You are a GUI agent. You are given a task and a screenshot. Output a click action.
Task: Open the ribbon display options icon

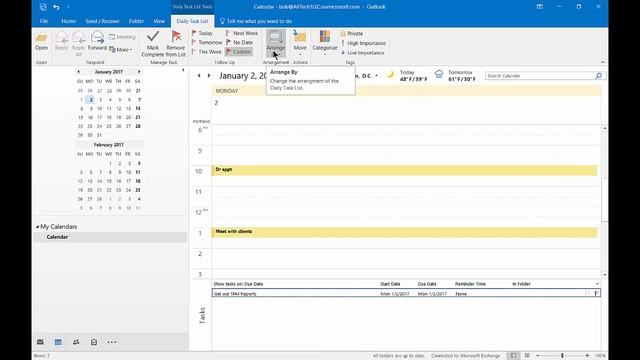540,7
